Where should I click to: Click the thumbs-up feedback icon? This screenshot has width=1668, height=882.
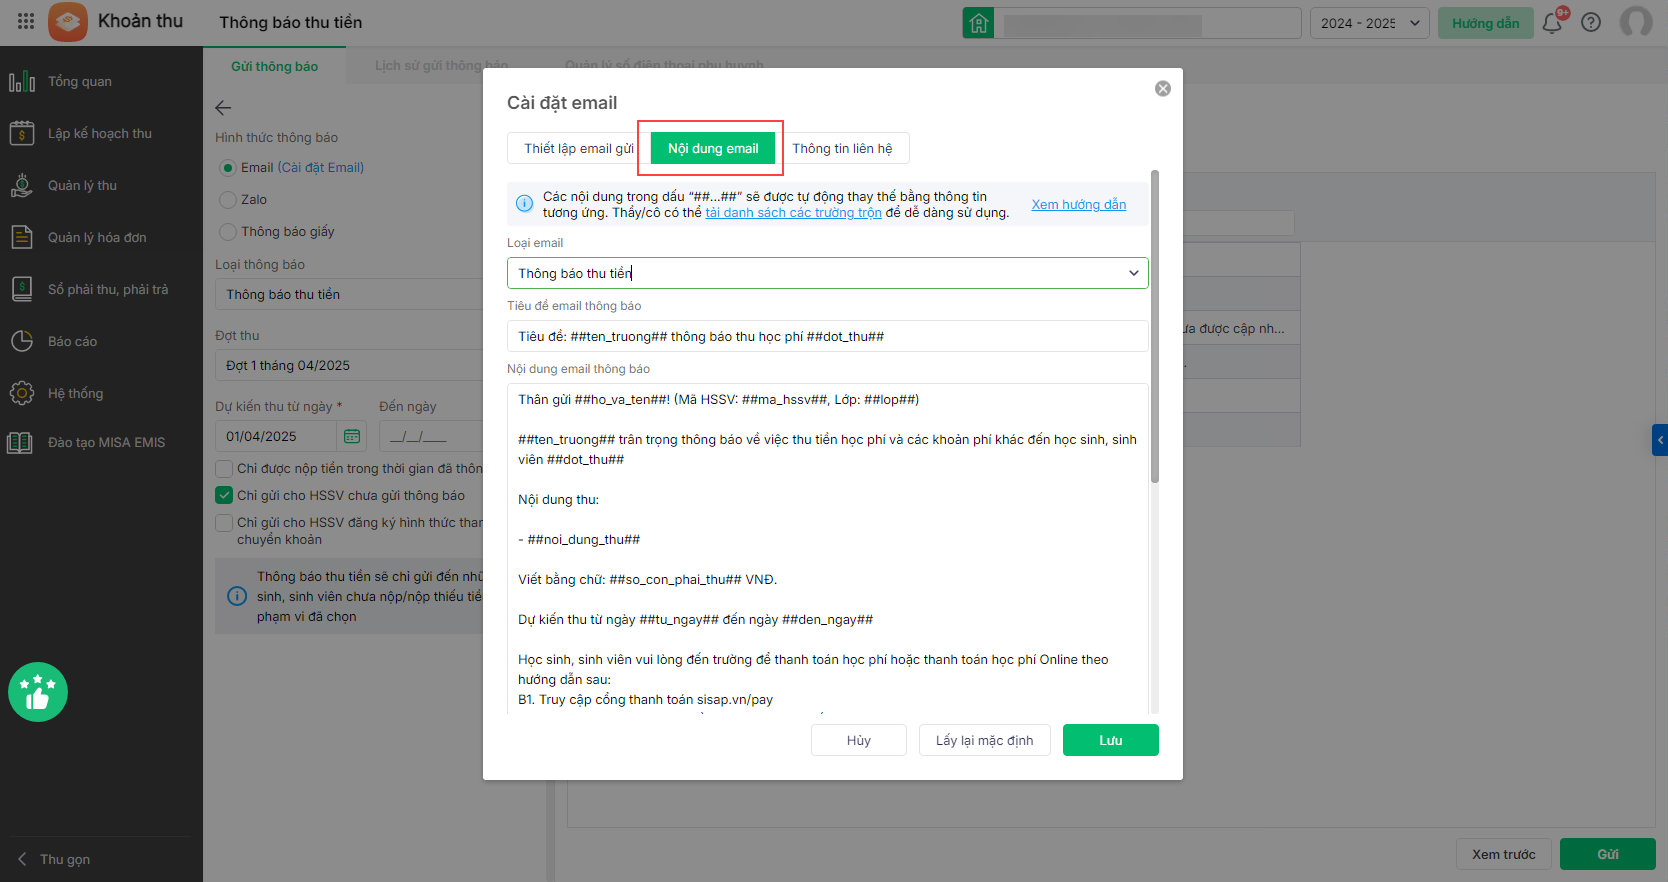pos(38,692)
